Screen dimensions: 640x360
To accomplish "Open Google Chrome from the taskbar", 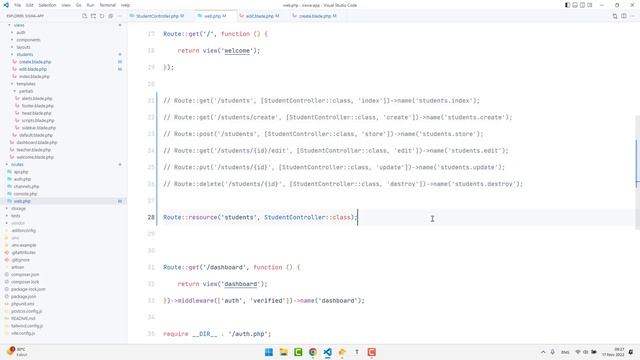I will 313,352.
